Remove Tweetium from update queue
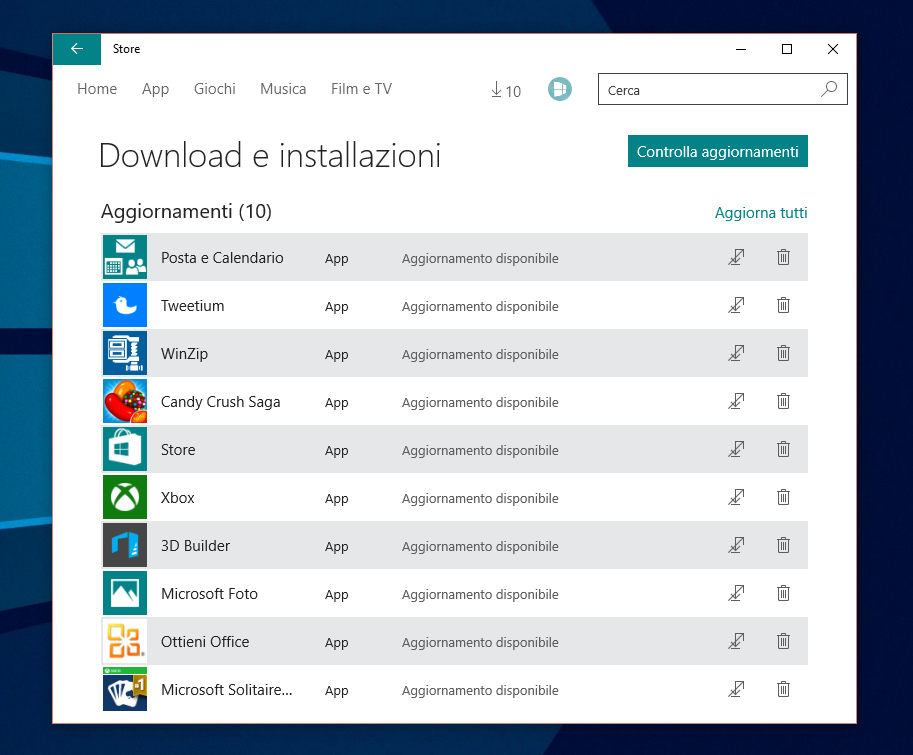Viewport: 913px width, 755px height. click(783, 305)
